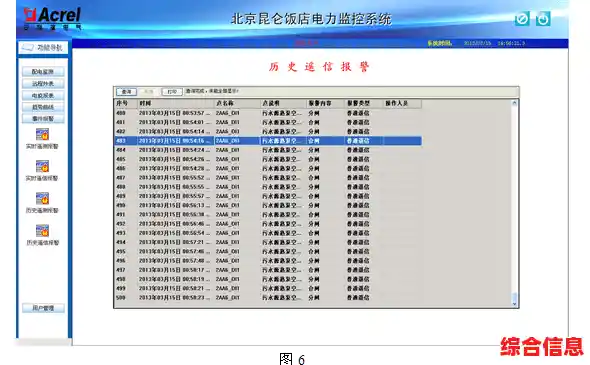Select alarm row number 491

coord(268,214)
